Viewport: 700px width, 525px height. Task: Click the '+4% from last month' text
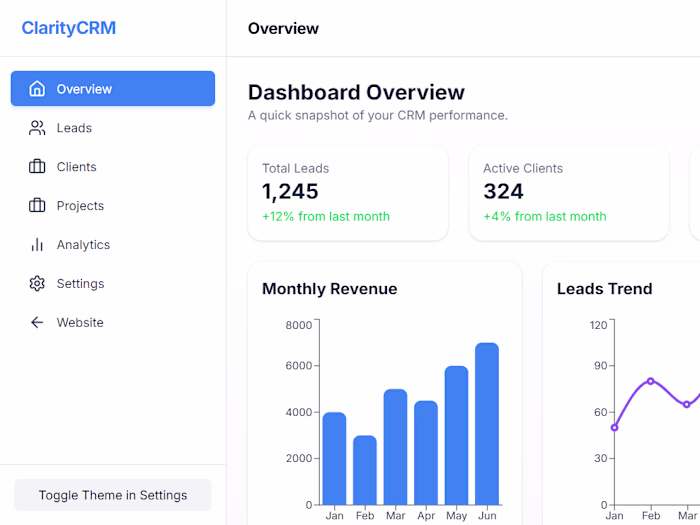coord(545,217)
